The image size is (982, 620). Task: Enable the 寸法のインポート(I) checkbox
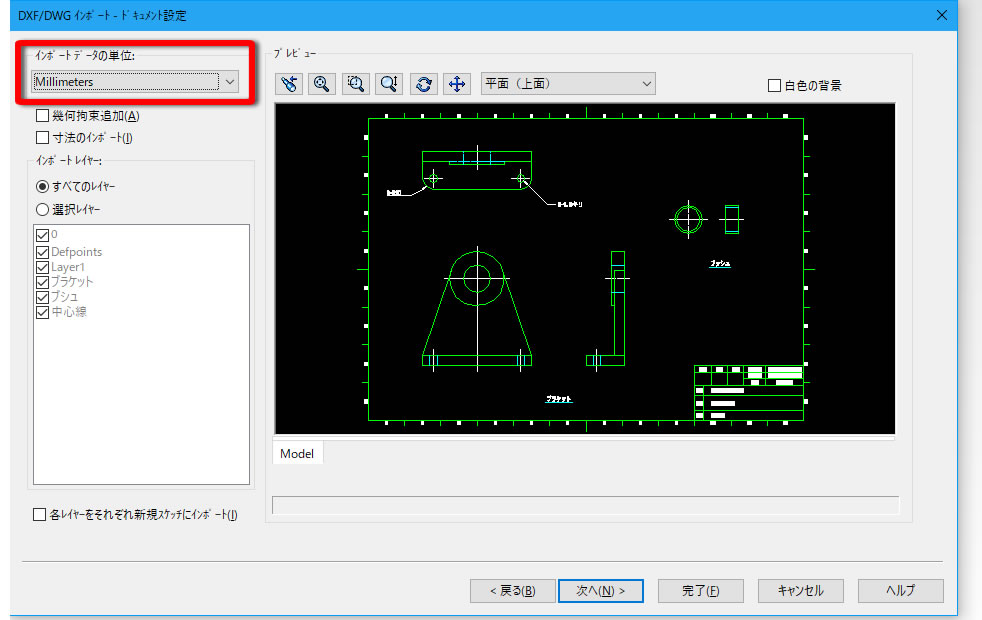click(x=43, y=137)
